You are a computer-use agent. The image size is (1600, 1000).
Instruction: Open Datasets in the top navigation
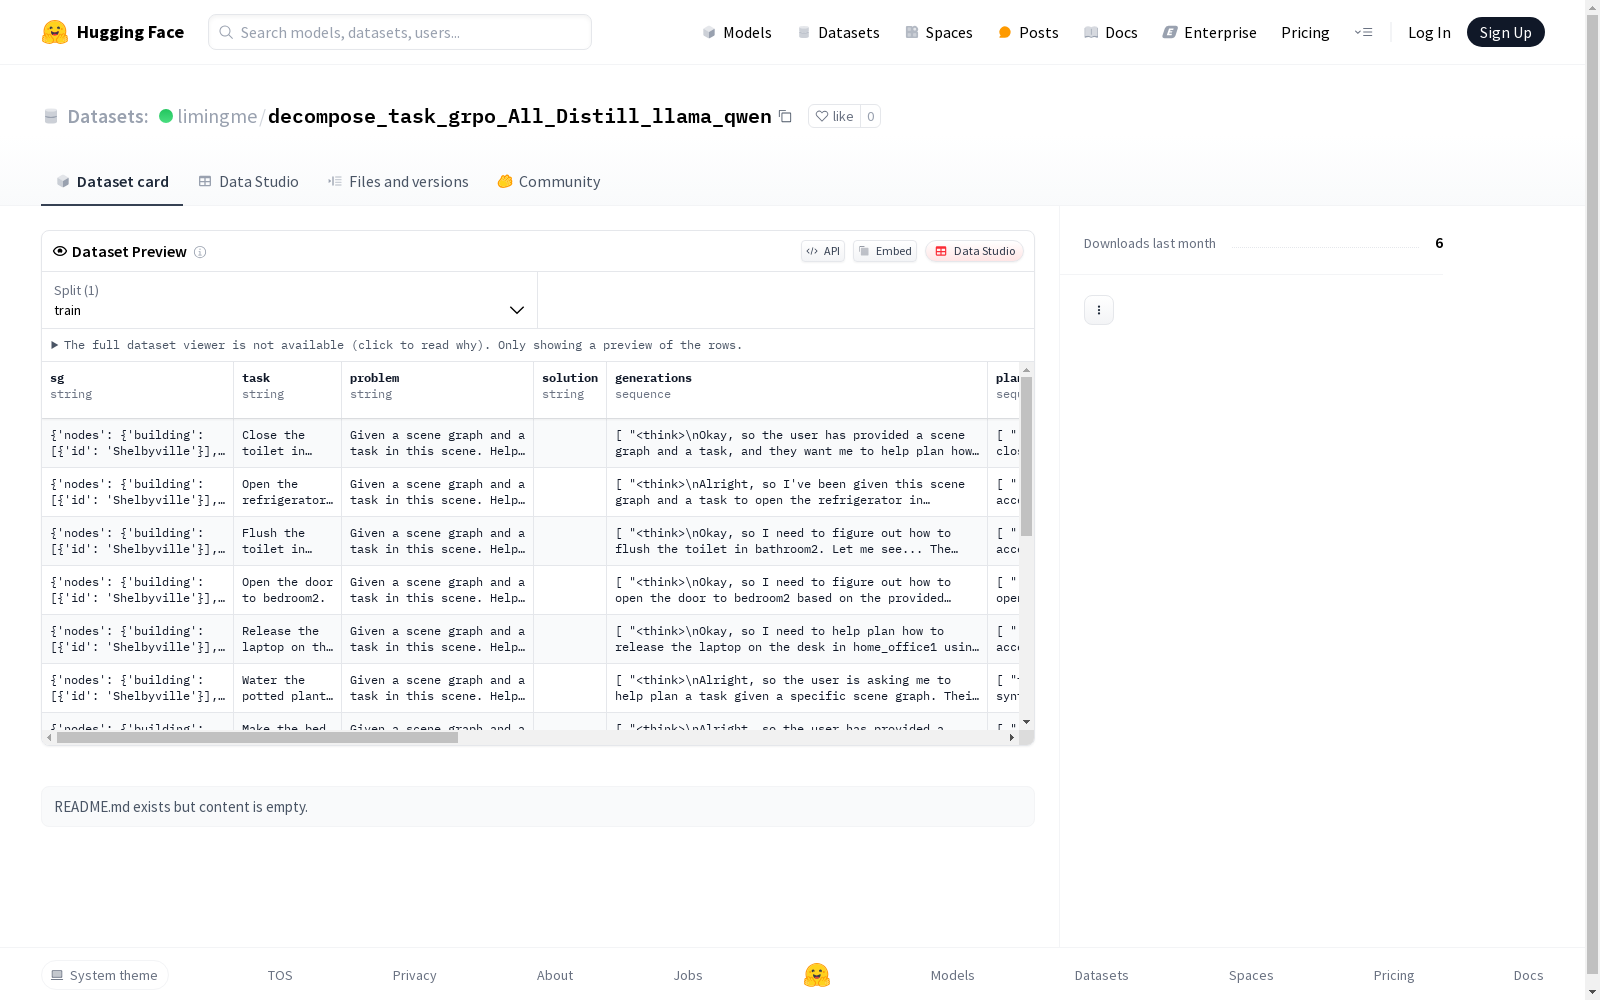click(838, 32)
